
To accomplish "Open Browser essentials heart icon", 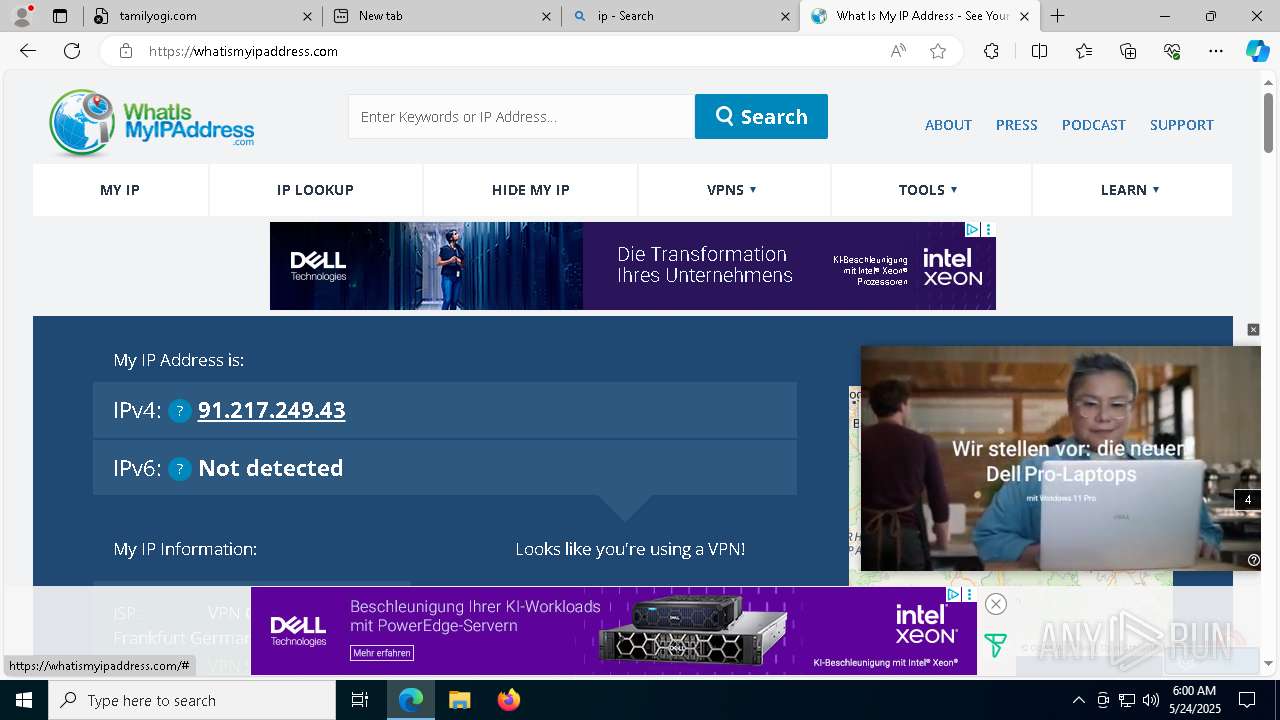I will point(1172,51).
